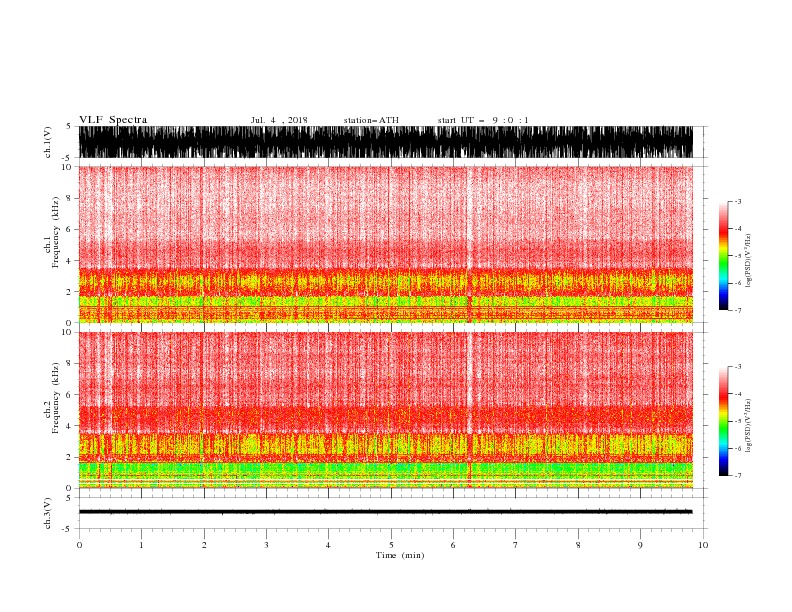Viewport: 792px width, 612px height.
Task: Click the time axis tick label "2"
Action: click(x=204, y=545)
